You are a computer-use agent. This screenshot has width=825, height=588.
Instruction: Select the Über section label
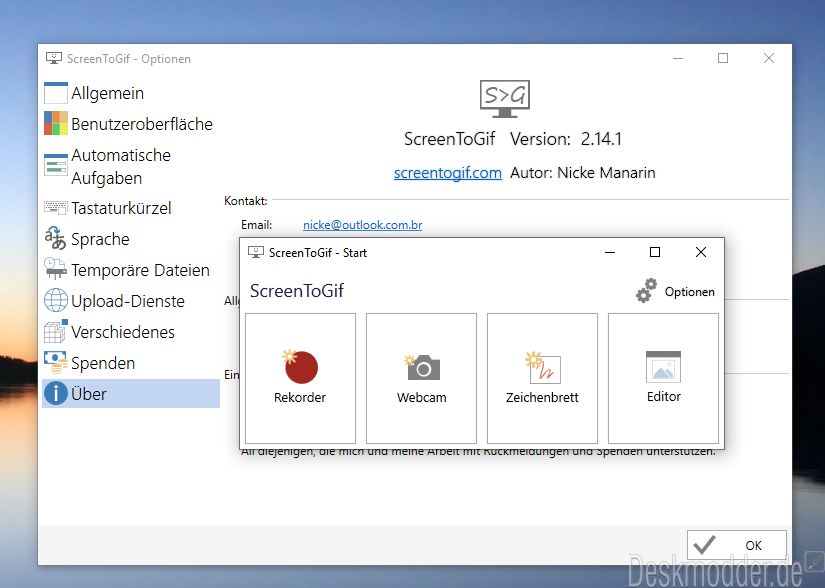point(89,394)
